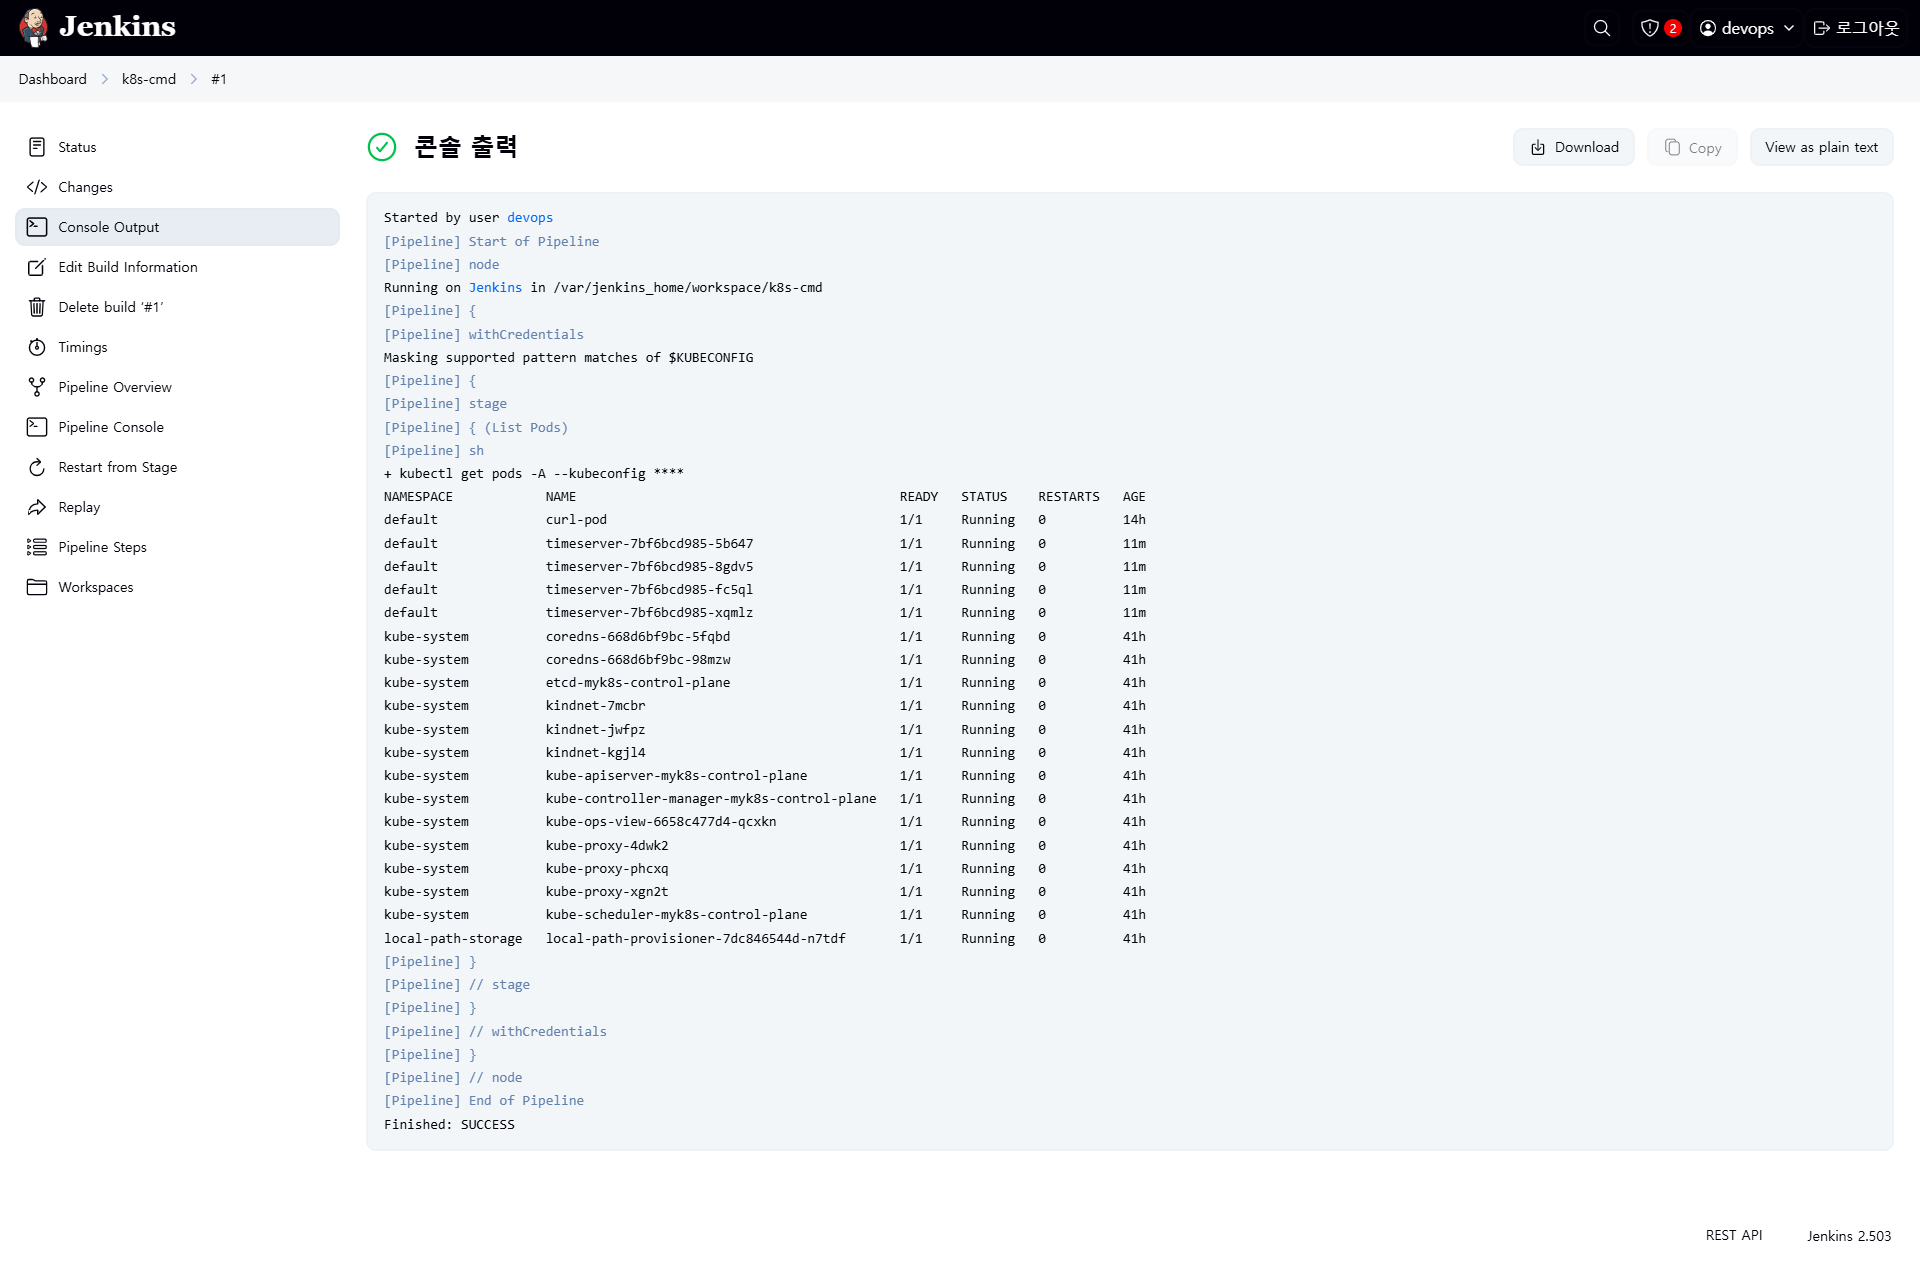Click View as plain text button
1920x1267 pixels.
pyautogui.click(x=1820, y=147)
